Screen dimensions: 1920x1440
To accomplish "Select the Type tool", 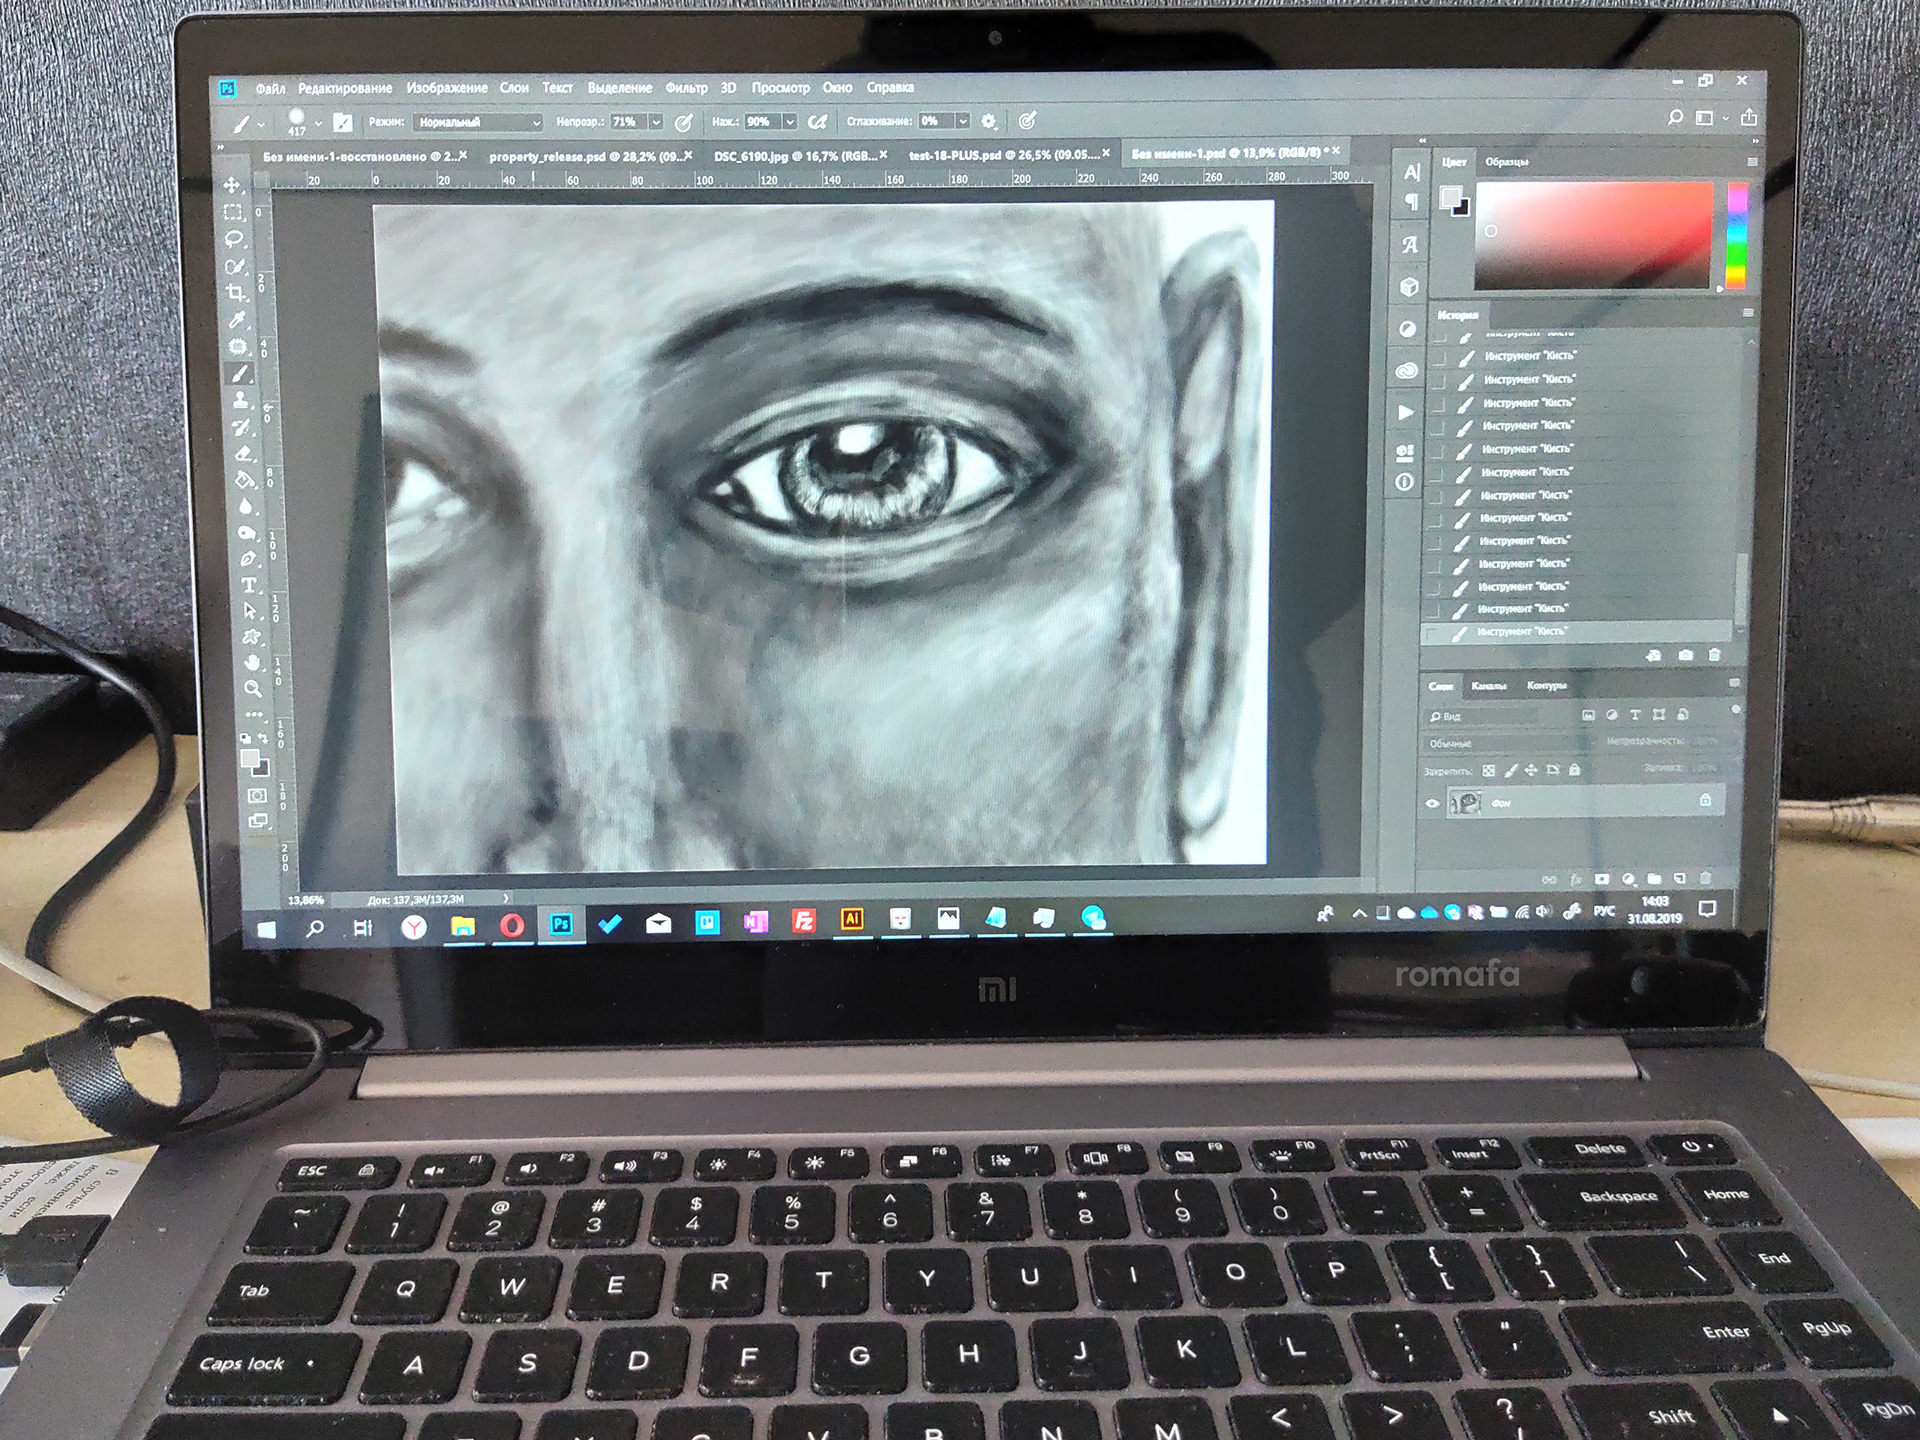I will click(248, 585).
